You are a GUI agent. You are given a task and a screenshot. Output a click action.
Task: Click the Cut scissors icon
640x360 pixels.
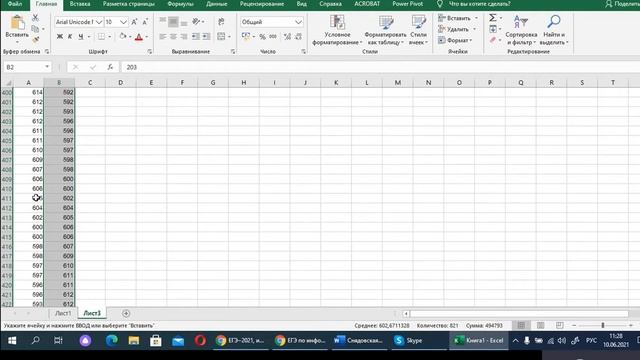[36, 18]
